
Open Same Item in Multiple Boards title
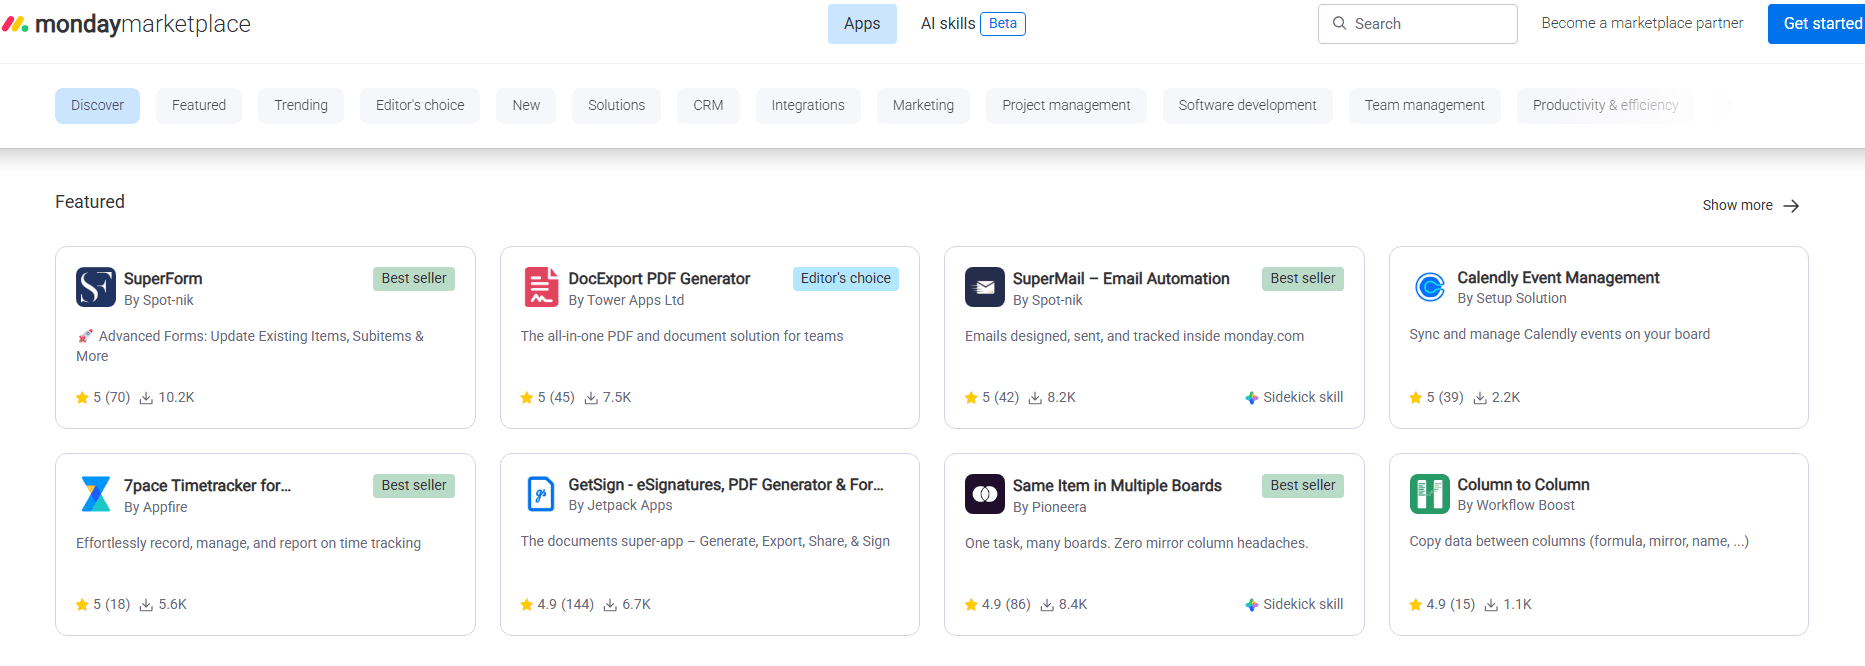1117,486
